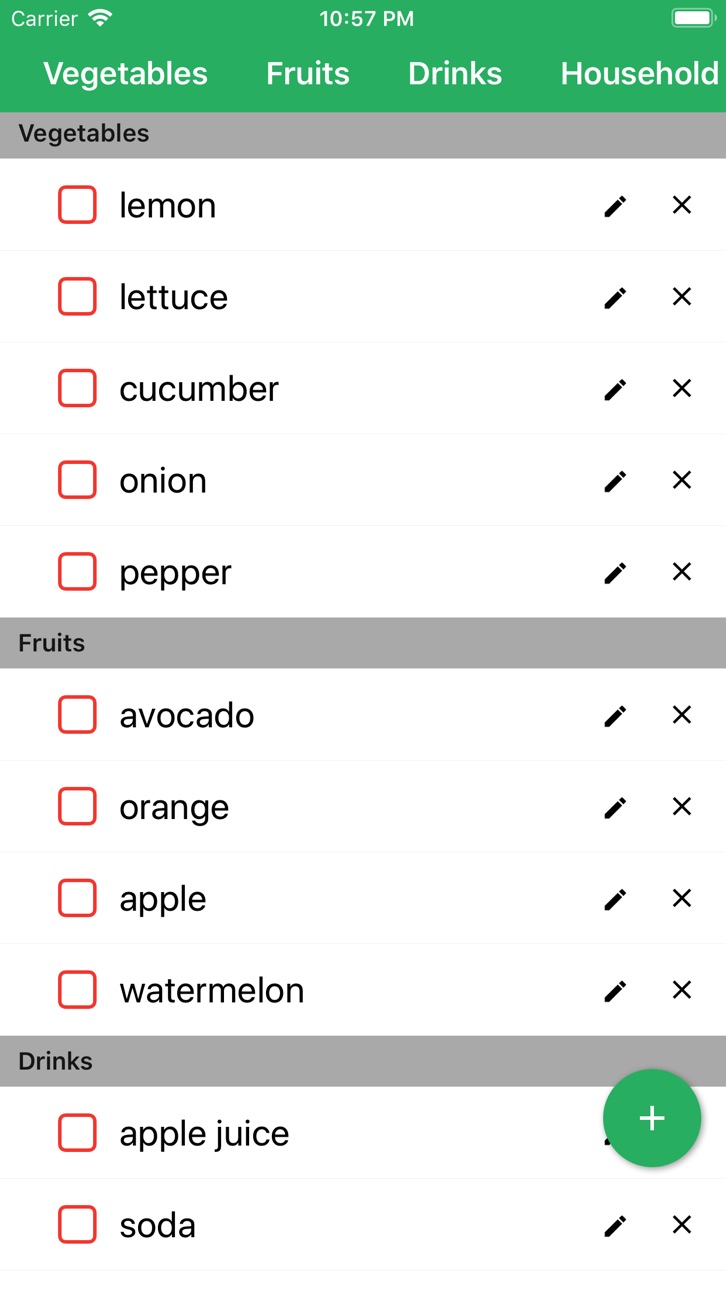The height and width of the screenshot is (1290, 726).
Task: Switch to the Fruits tab
Action: [308, 73]
